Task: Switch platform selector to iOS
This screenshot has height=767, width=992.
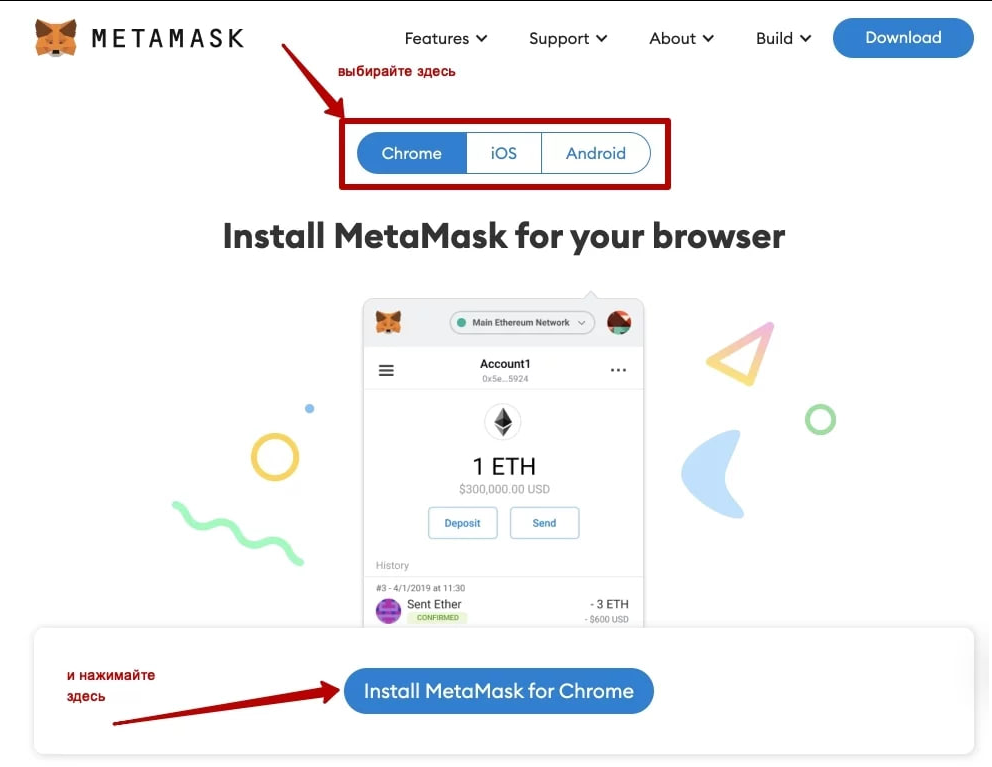Action: 504,153
